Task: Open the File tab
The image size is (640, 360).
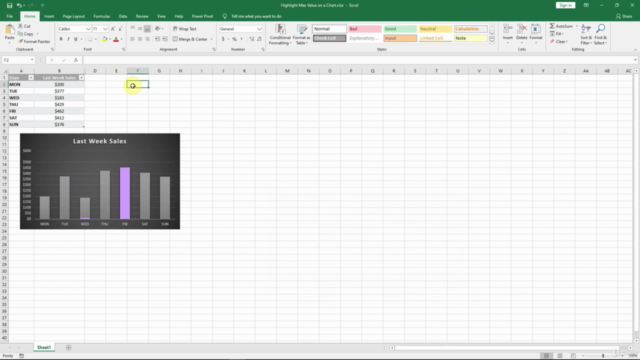Action: pos(10,16)
